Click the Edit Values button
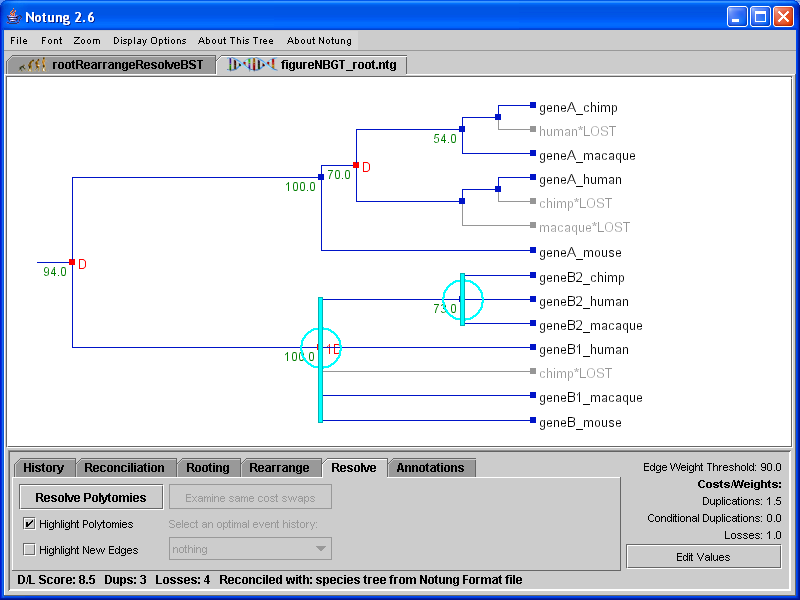 click(x=703, y=556)
